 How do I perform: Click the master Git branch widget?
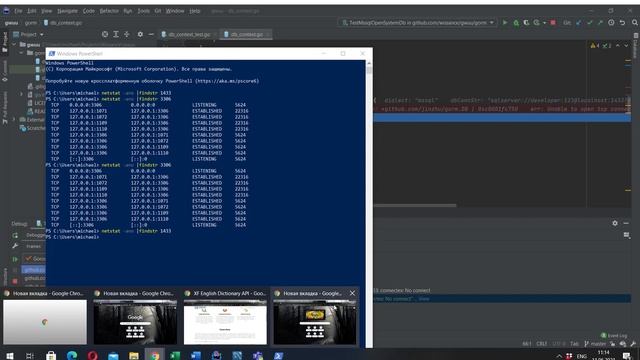pyautogui.click(x=596, y=344)
